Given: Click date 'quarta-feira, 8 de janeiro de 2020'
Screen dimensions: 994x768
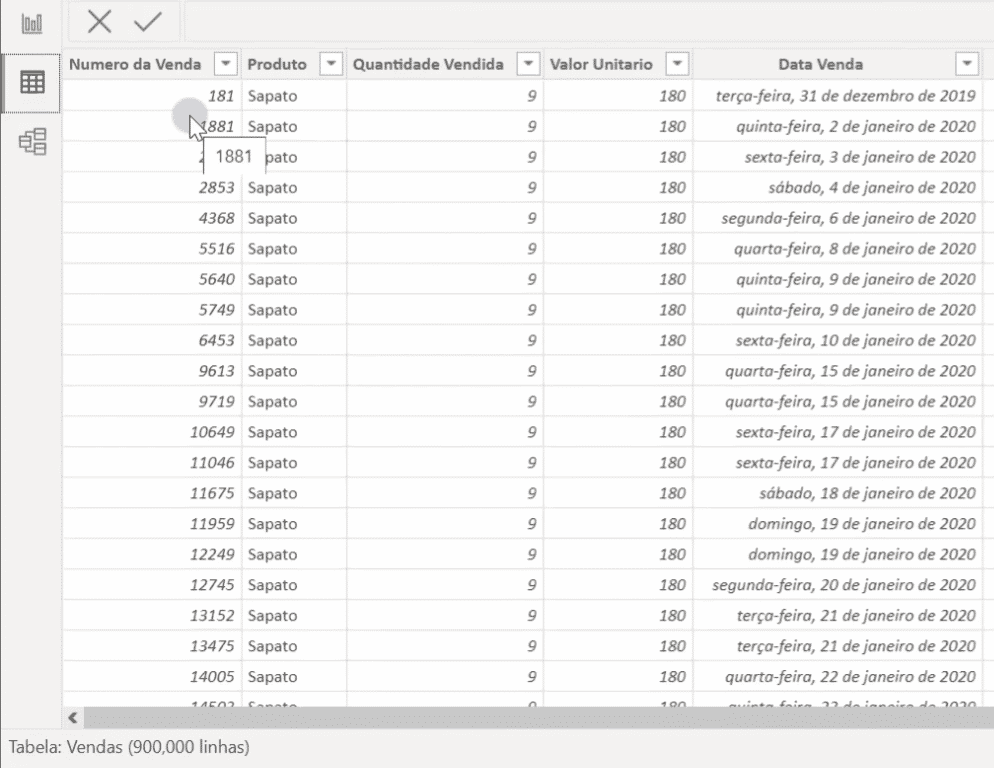Looking at the screenshot, I should 855,249.
